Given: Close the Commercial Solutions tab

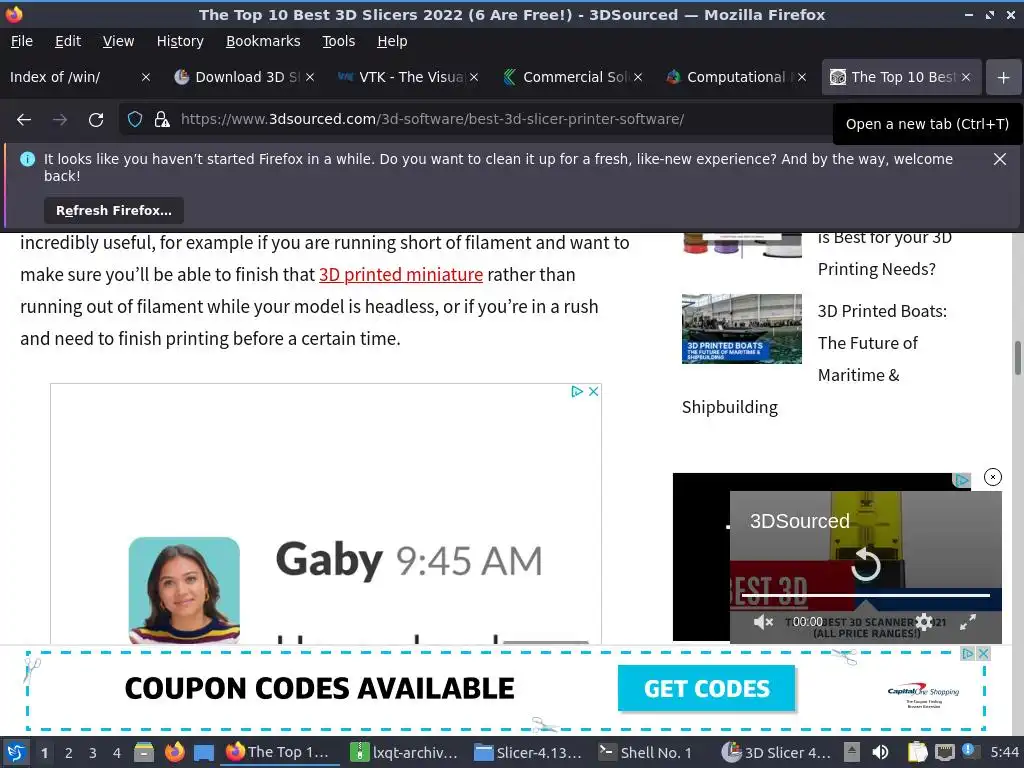Looking at the screenshot, I should [x=638, y=77].
